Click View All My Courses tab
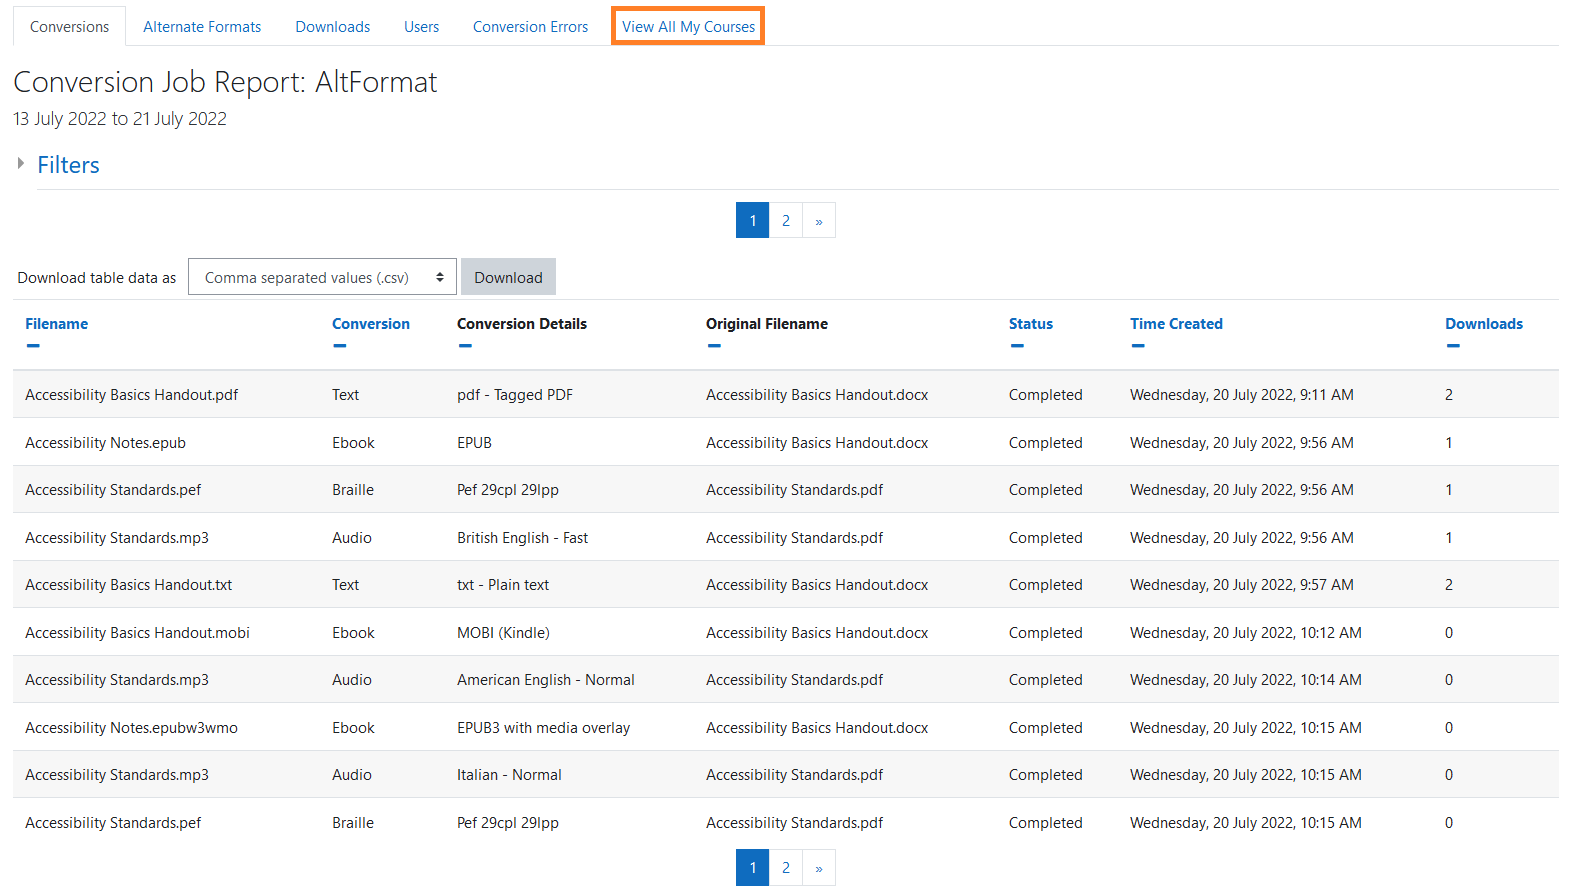 tap(688, 27)
